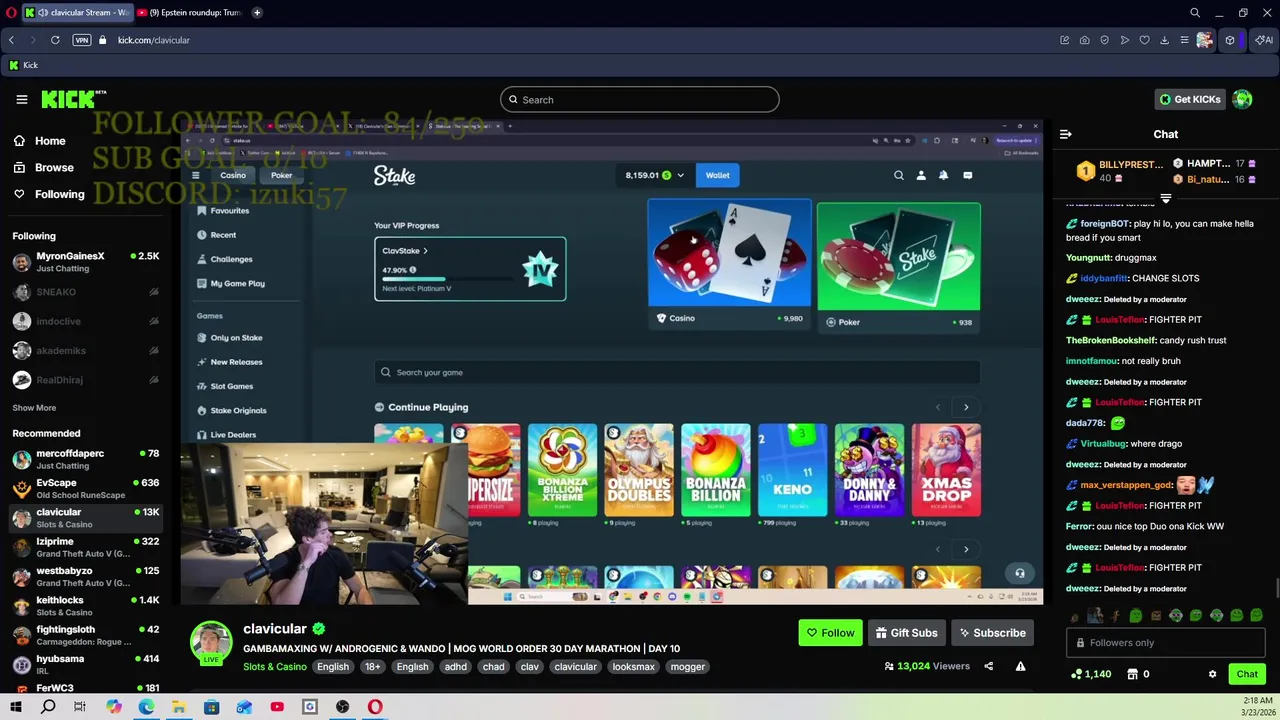Image resolution: width=1280 pixels, height=720 pixels.
Task: Follow the clavicular channel
Action: (x=830, y=633)
